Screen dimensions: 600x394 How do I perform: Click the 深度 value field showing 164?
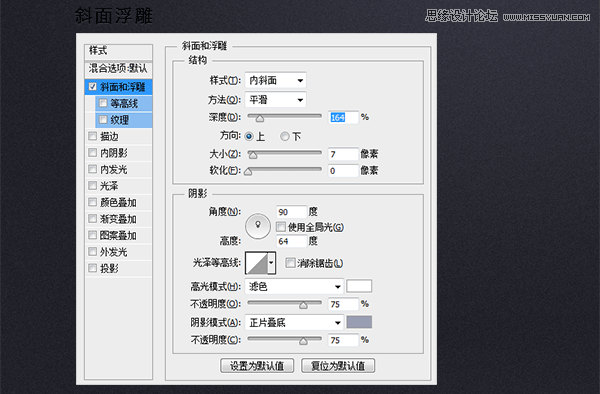coord(343,117)
